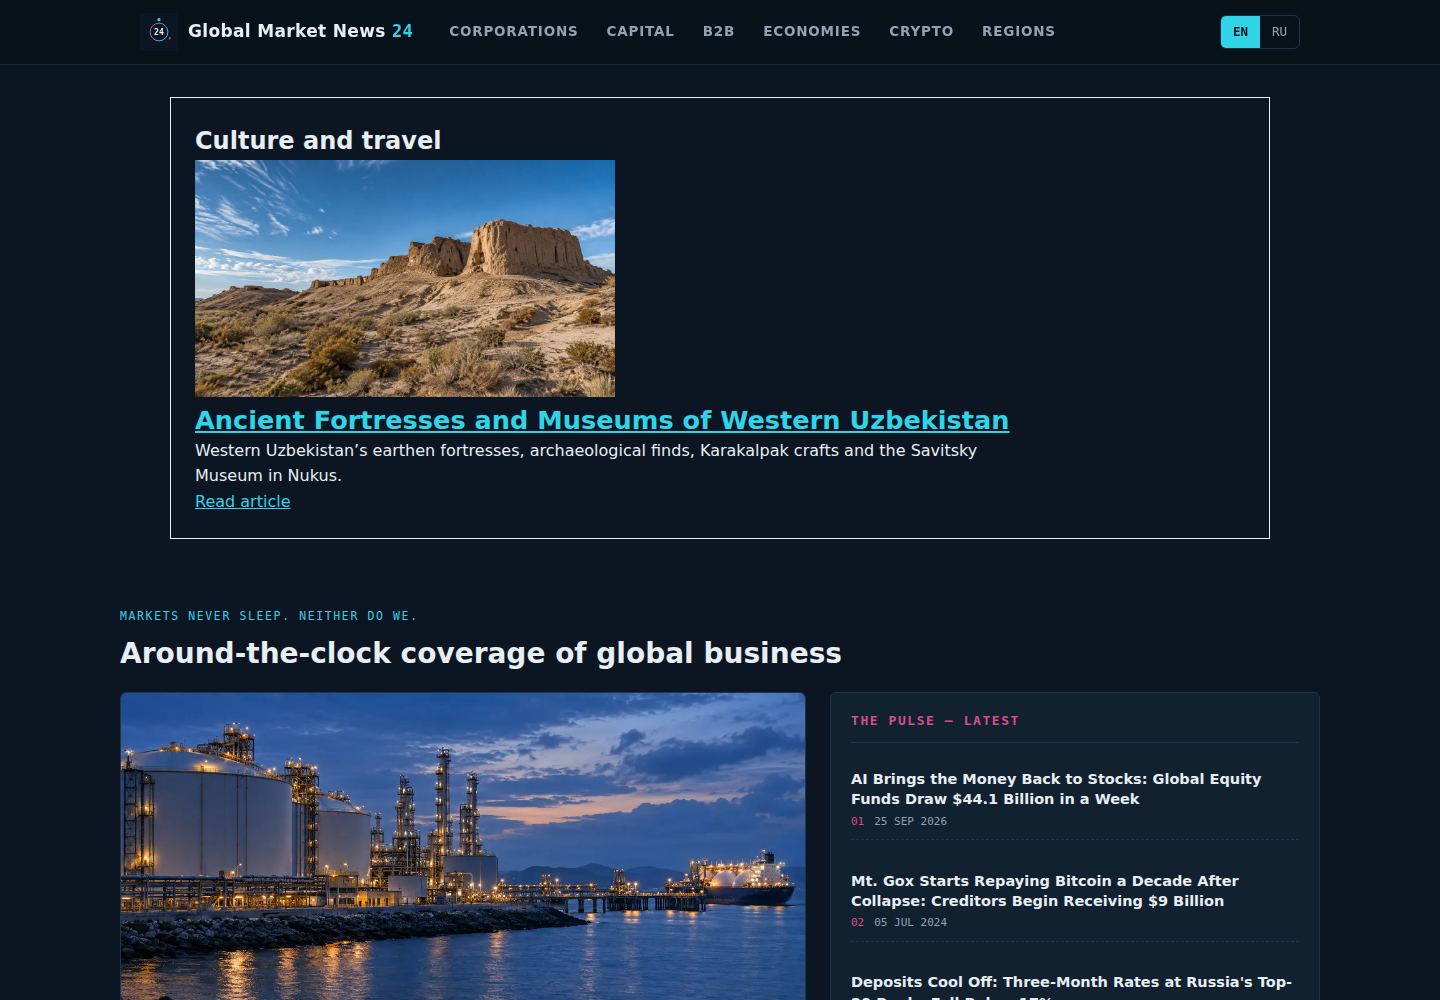Switch language to EN
Viewport: 1440px width, 1000px height.
click(1240, 32)
